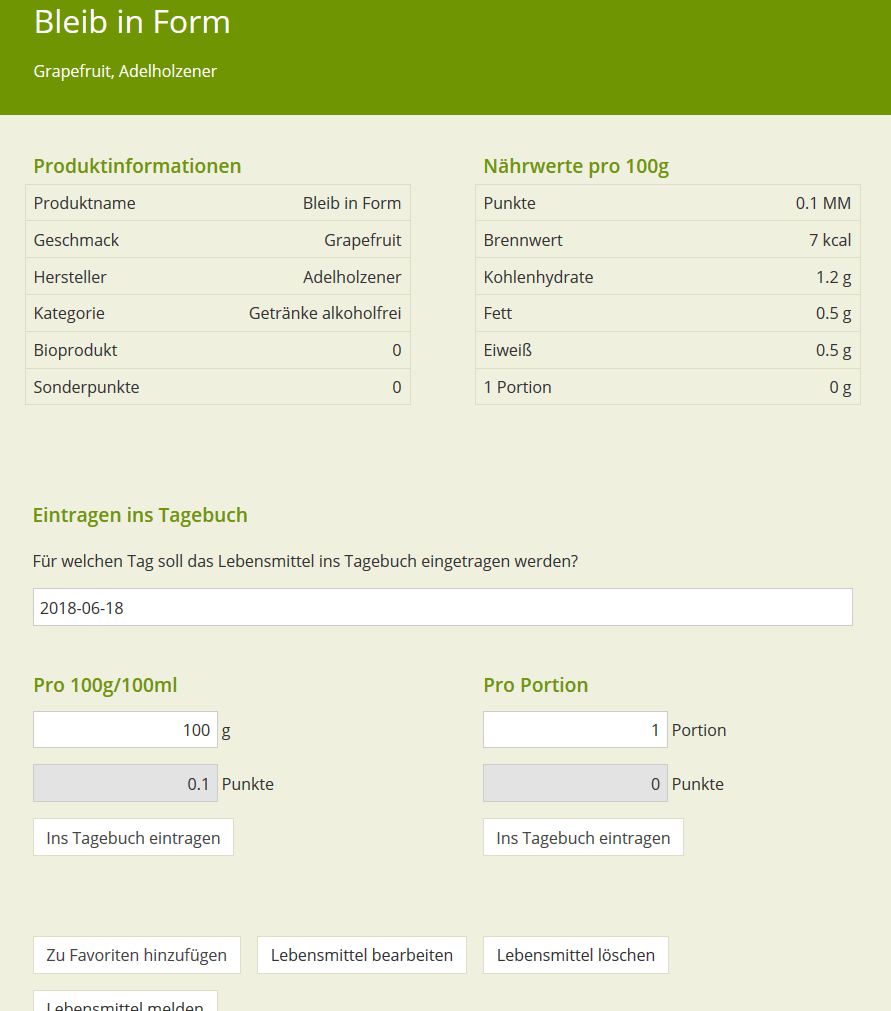
Task: Click the subtitle 'Grapefruit, Adelholzener'
Action: (x=125, y=71)
